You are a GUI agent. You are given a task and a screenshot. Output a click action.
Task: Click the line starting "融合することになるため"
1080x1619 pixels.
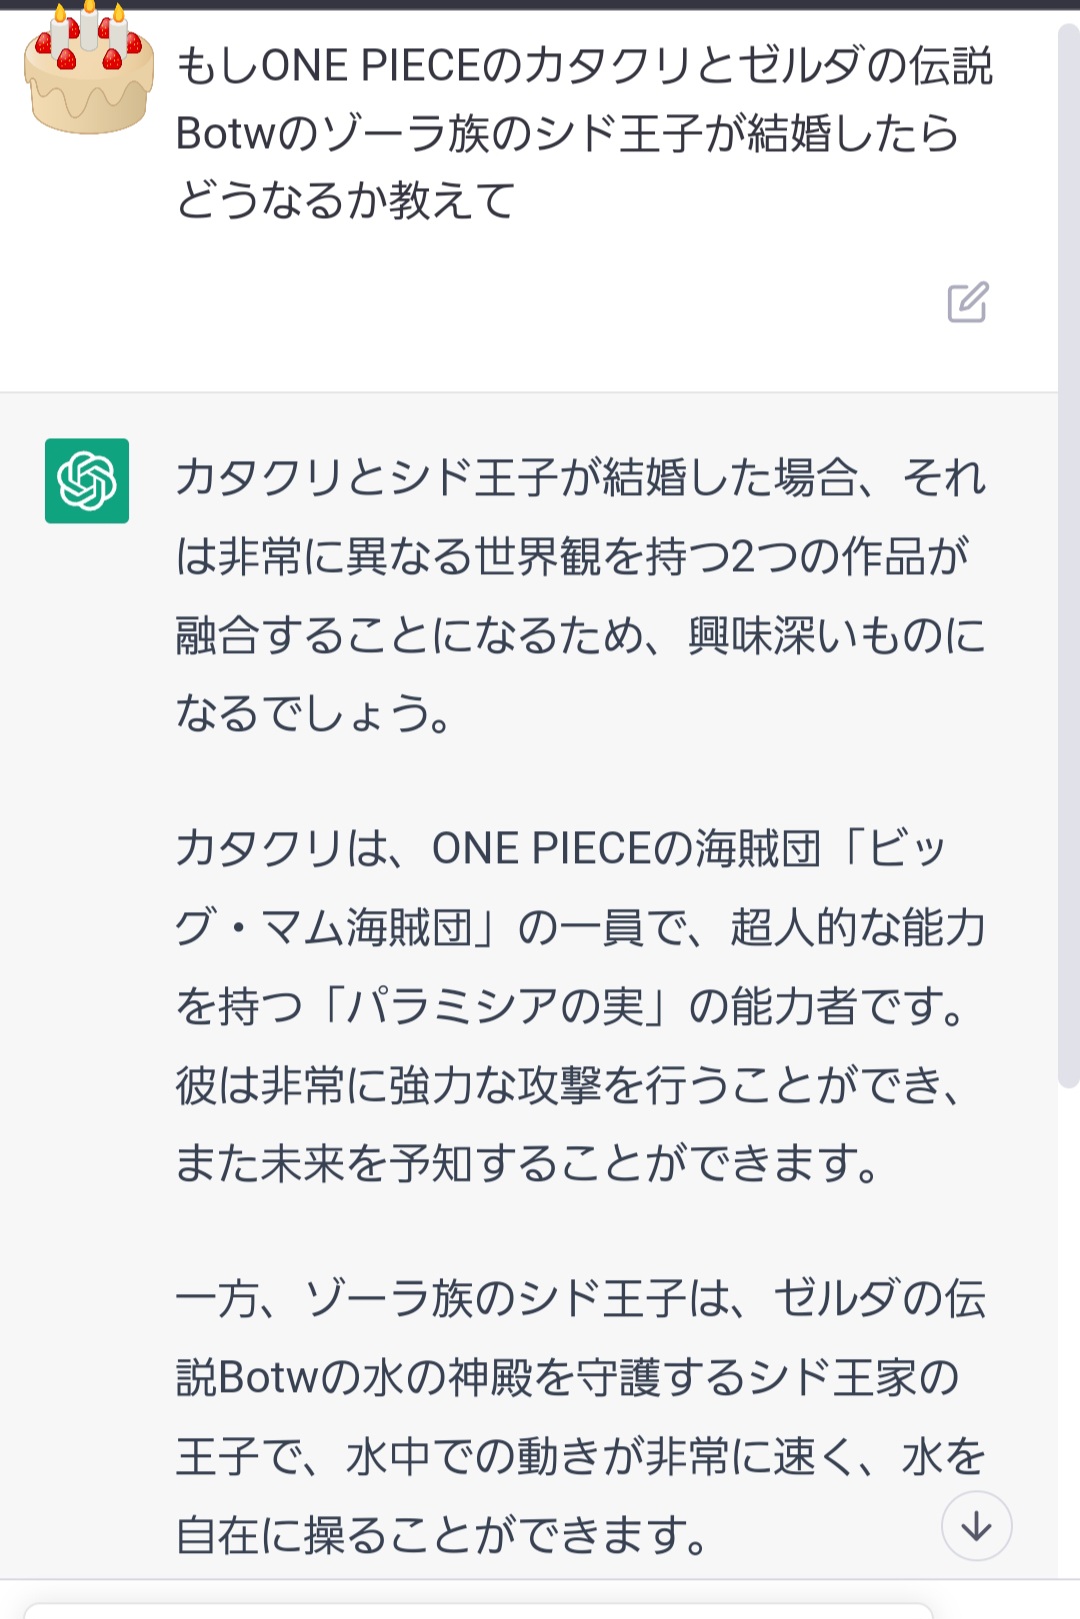581,636
